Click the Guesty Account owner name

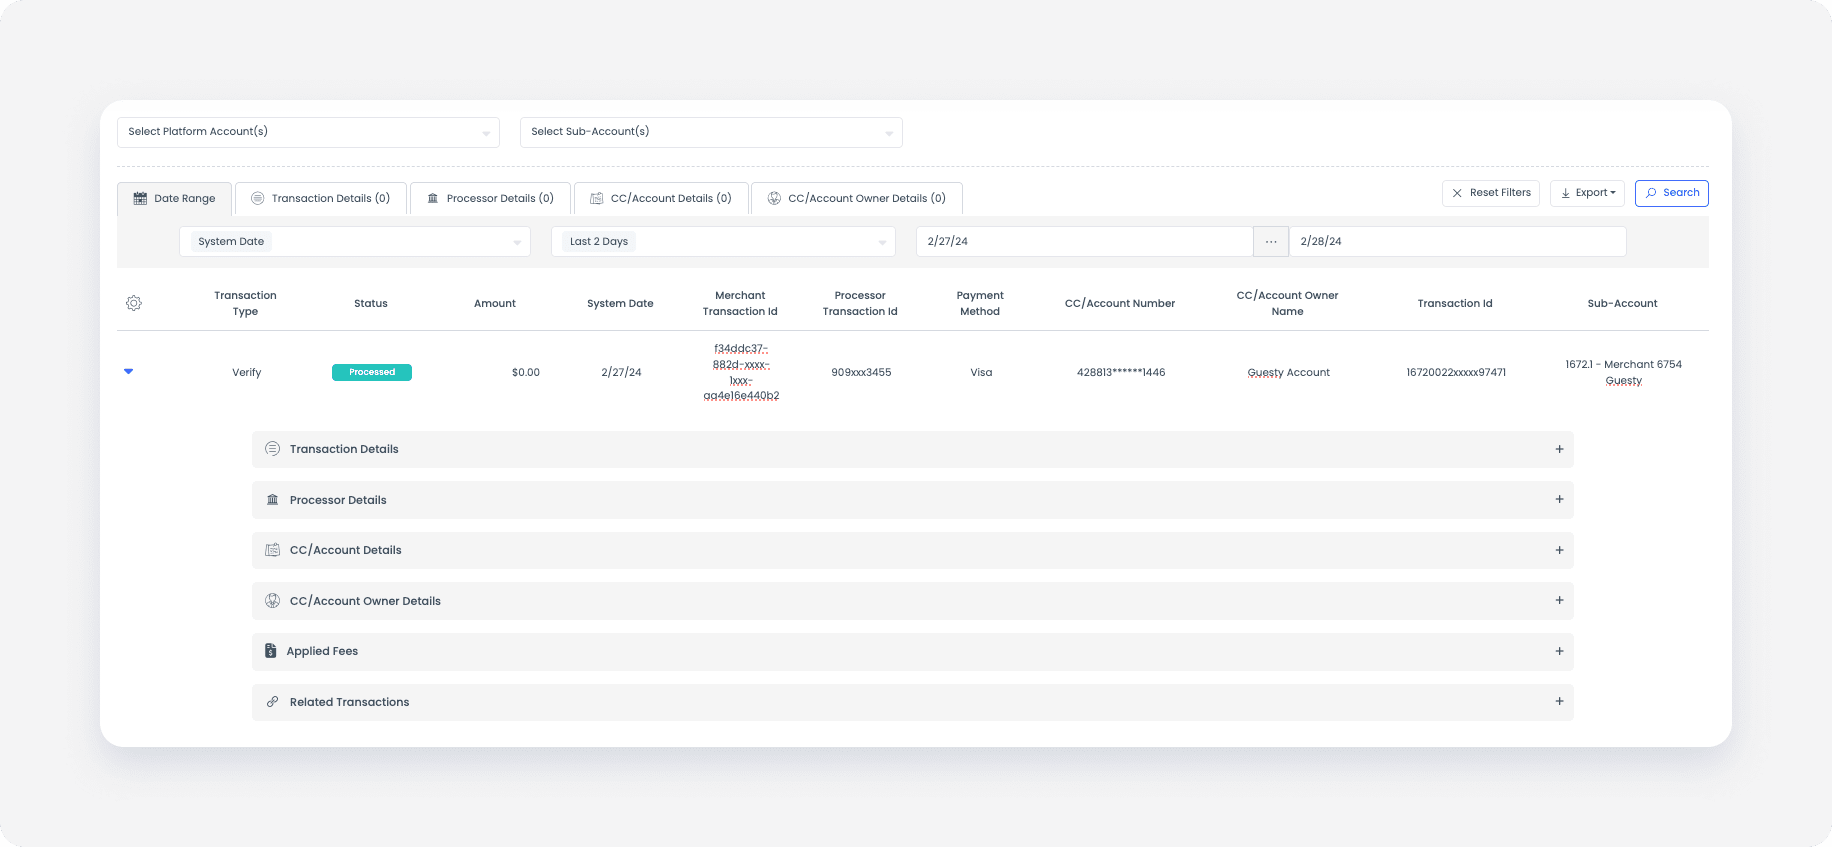click(1289, 372)
